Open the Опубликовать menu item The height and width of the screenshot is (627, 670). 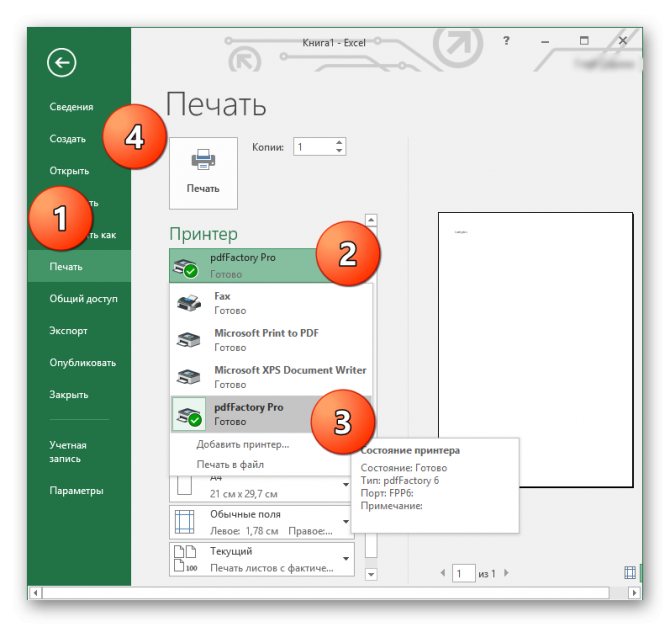coord(82,363)
